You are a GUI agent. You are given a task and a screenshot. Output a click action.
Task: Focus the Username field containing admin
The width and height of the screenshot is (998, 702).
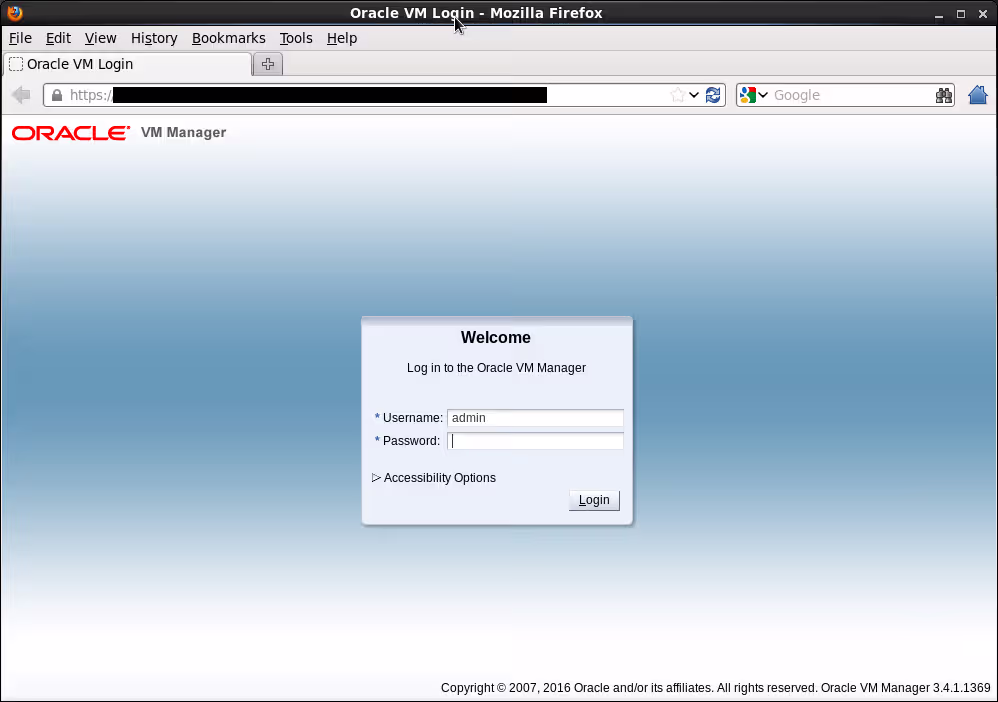tap(536, 418)
